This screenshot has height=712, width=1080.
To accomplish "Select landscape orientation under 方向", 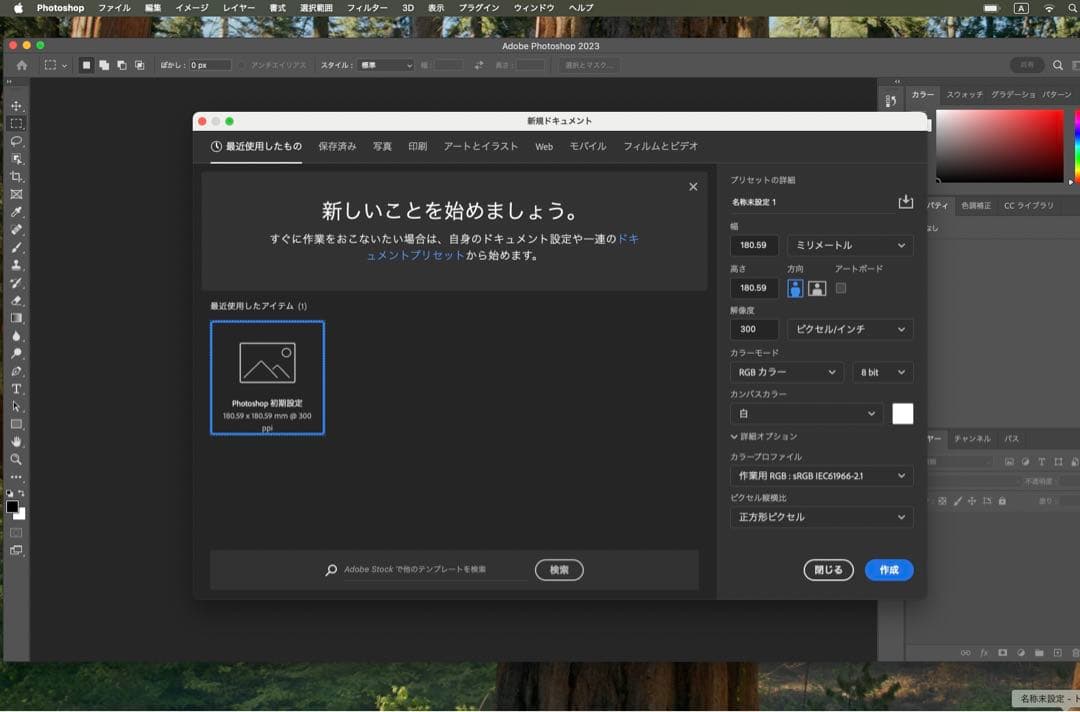I will point(816,287).
